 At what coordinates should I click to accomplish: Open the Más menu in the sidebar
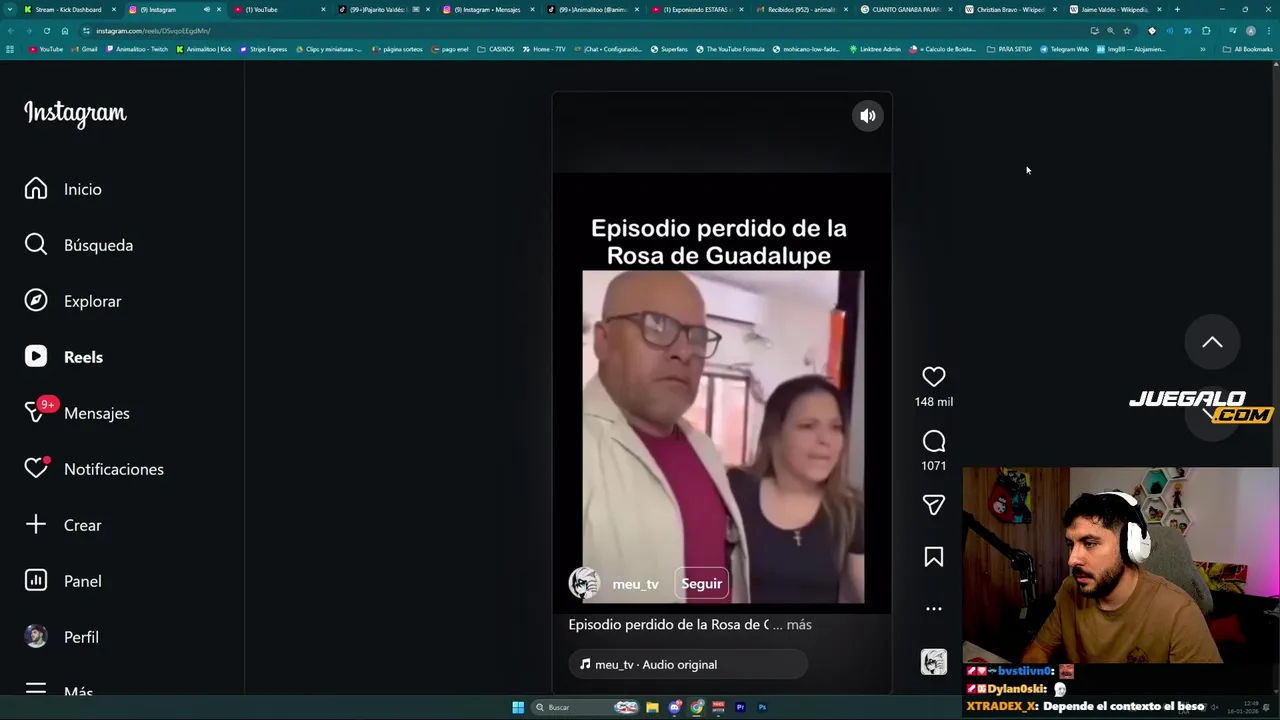[x=59, y=691]
